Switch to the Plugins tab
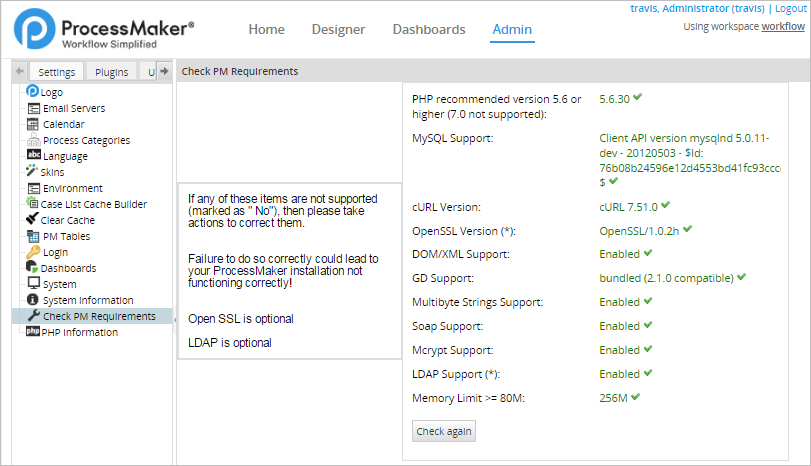 112,72
